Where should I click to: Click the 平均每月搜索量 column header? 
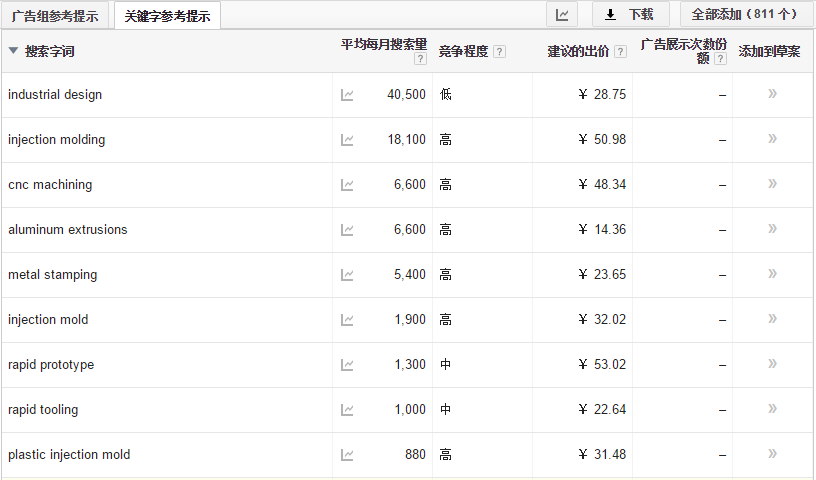(x=384, y=44)
